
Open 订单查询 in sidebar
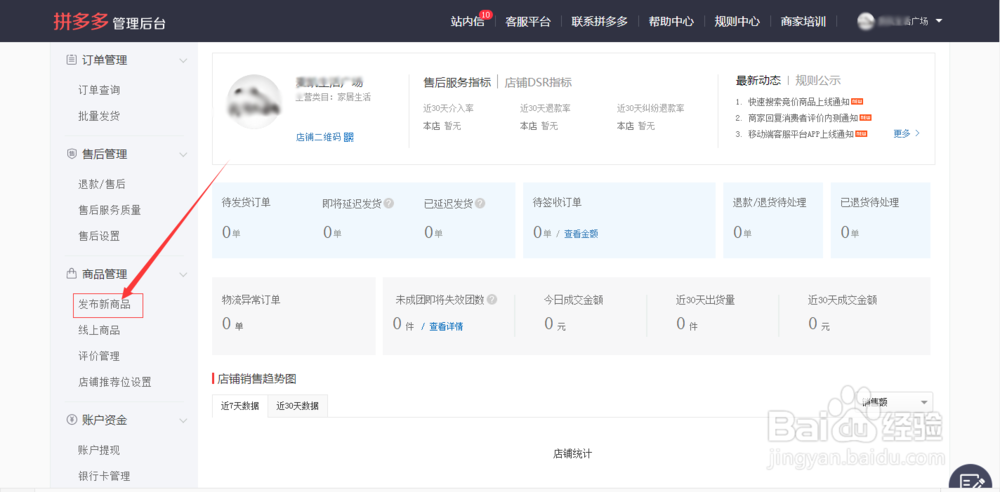pos(99,90)
